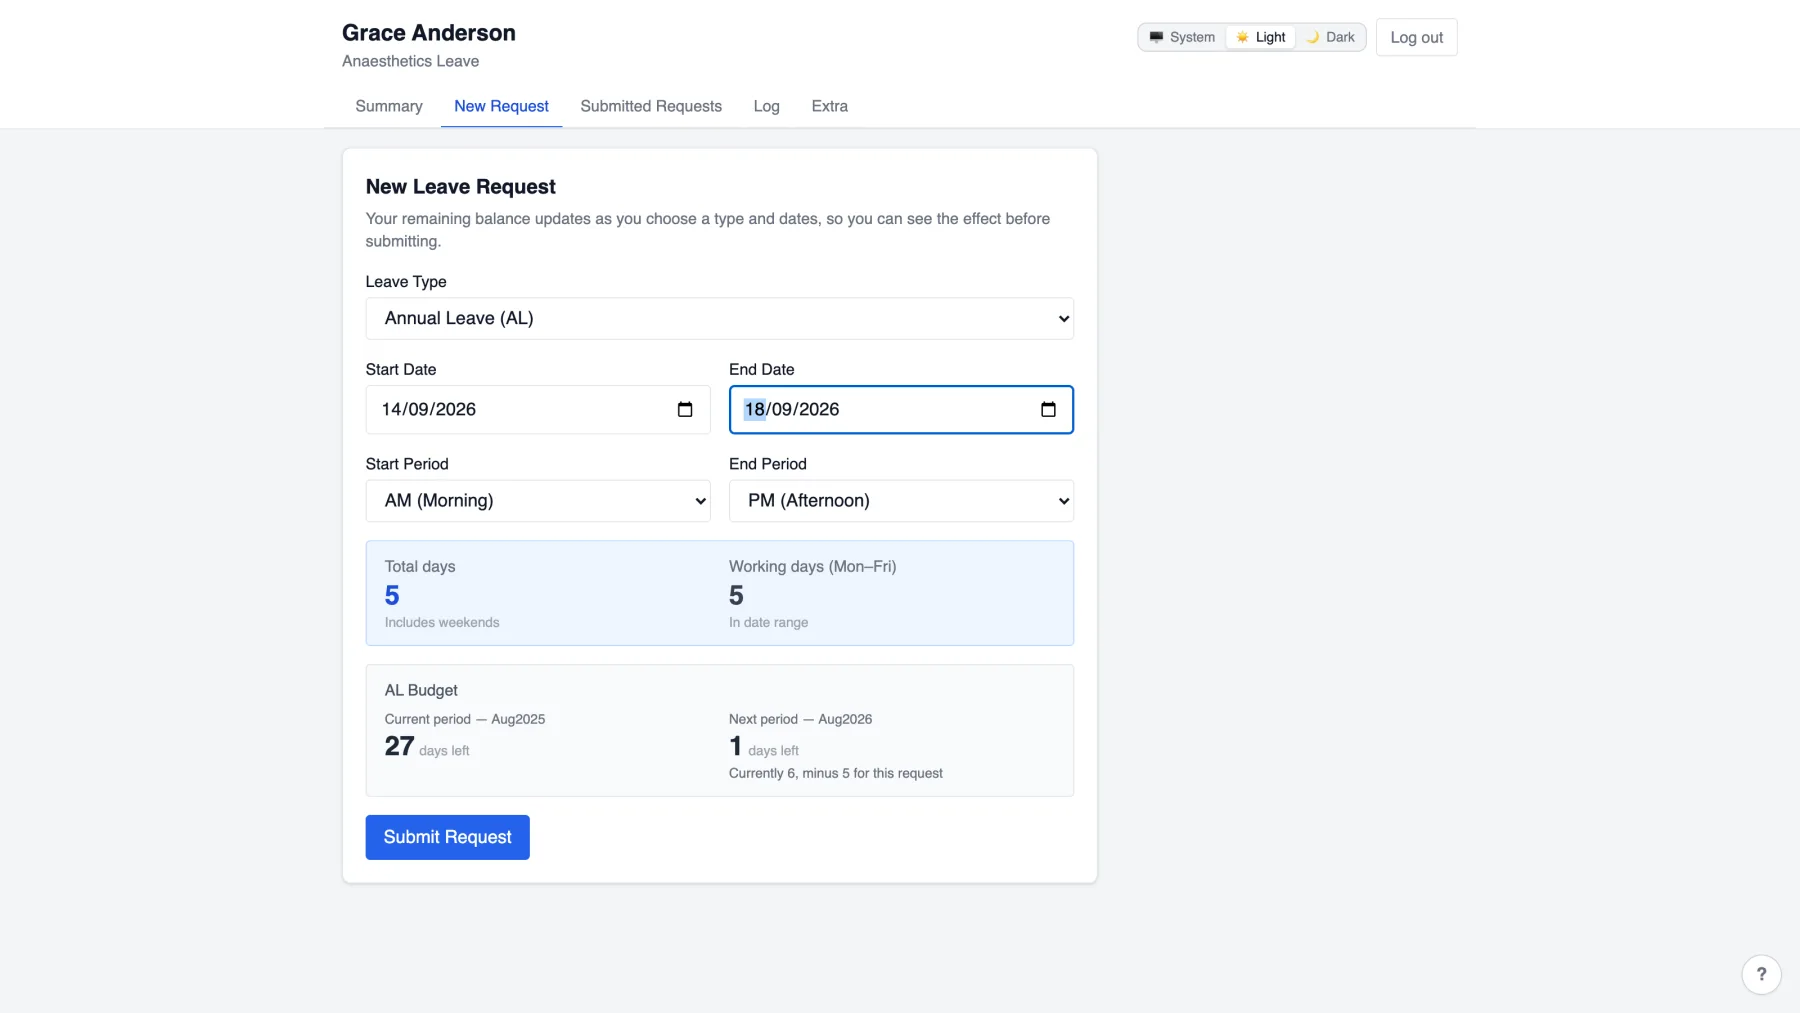Image resolution: width=1800 pixels, height=1013 pixels.
Task: Open the End Period dropdown
Action: [x=901, y=501]
